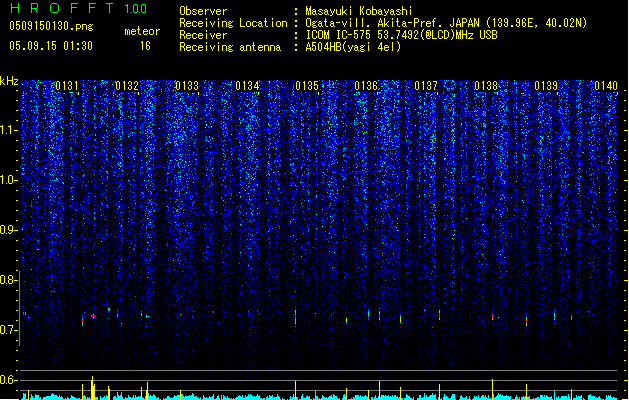This screenshot has width=629, height=400.
Task: Click the 0137 time marker
Action: [x=426, y=86]
